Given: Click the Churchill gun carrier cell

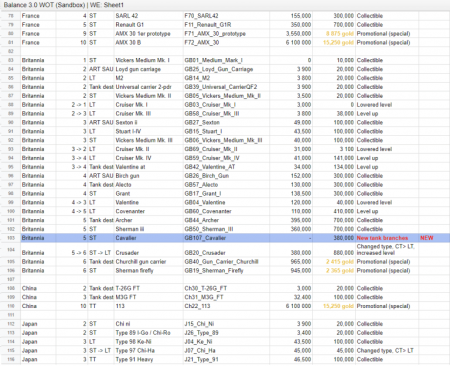Looking at the screenshot, I should 149,262.
